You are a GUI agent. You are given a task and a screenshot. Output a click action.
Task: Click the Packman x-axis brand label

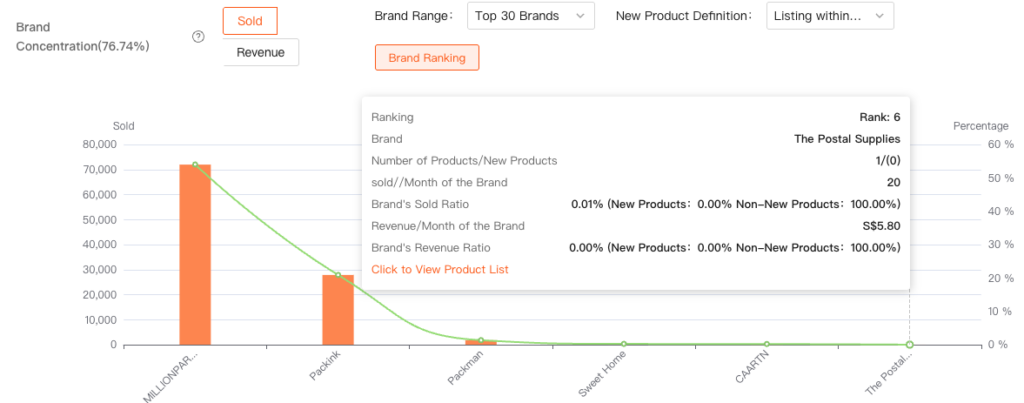click(469, 370)
